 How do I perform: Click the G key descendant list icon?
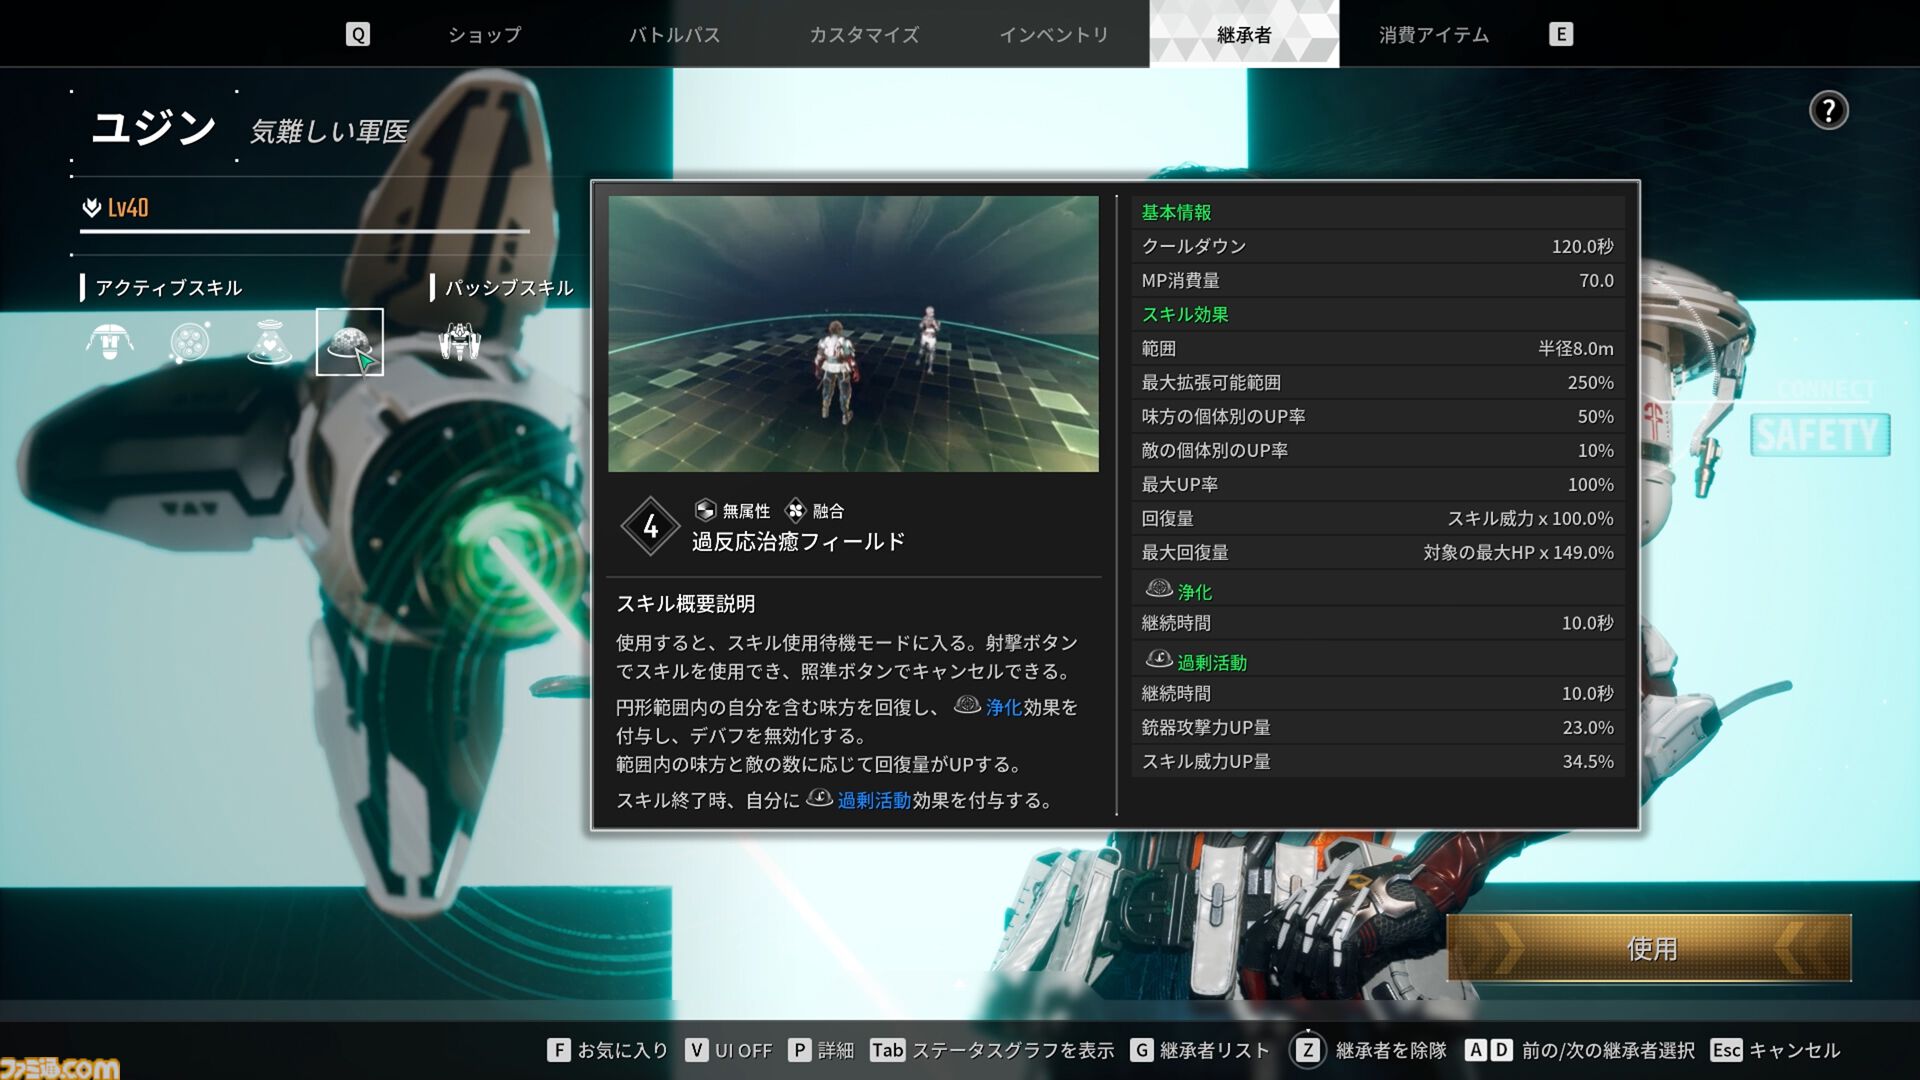[x=1141, y=1050]
